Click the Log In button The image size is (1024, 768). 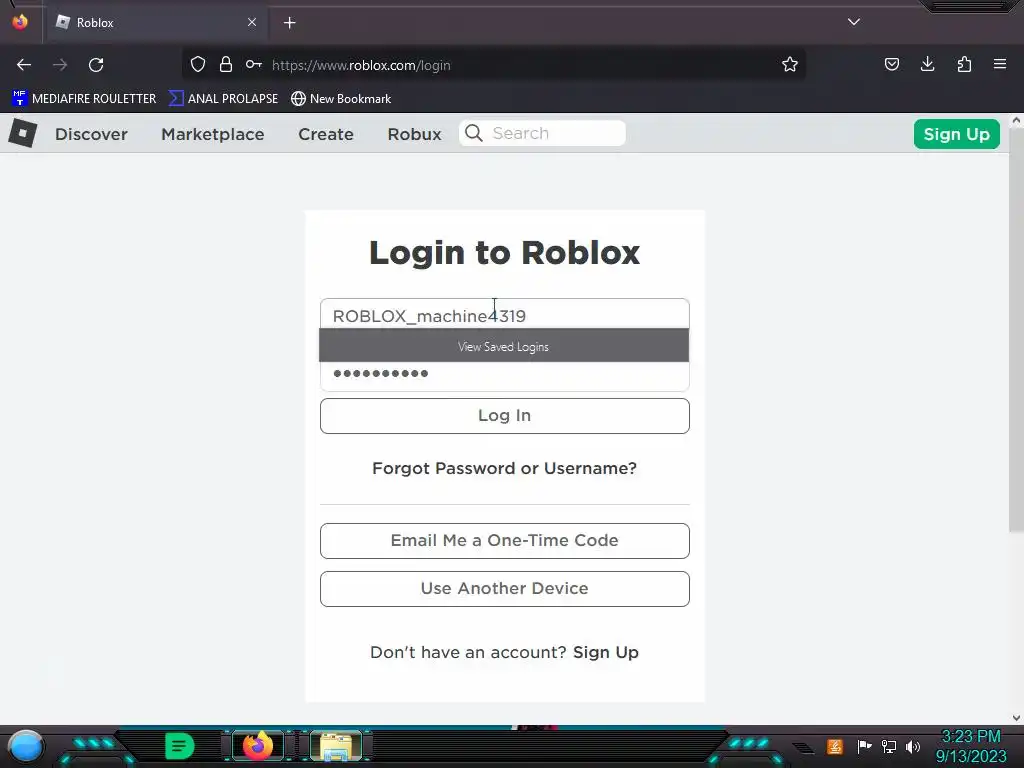[505, 416]
